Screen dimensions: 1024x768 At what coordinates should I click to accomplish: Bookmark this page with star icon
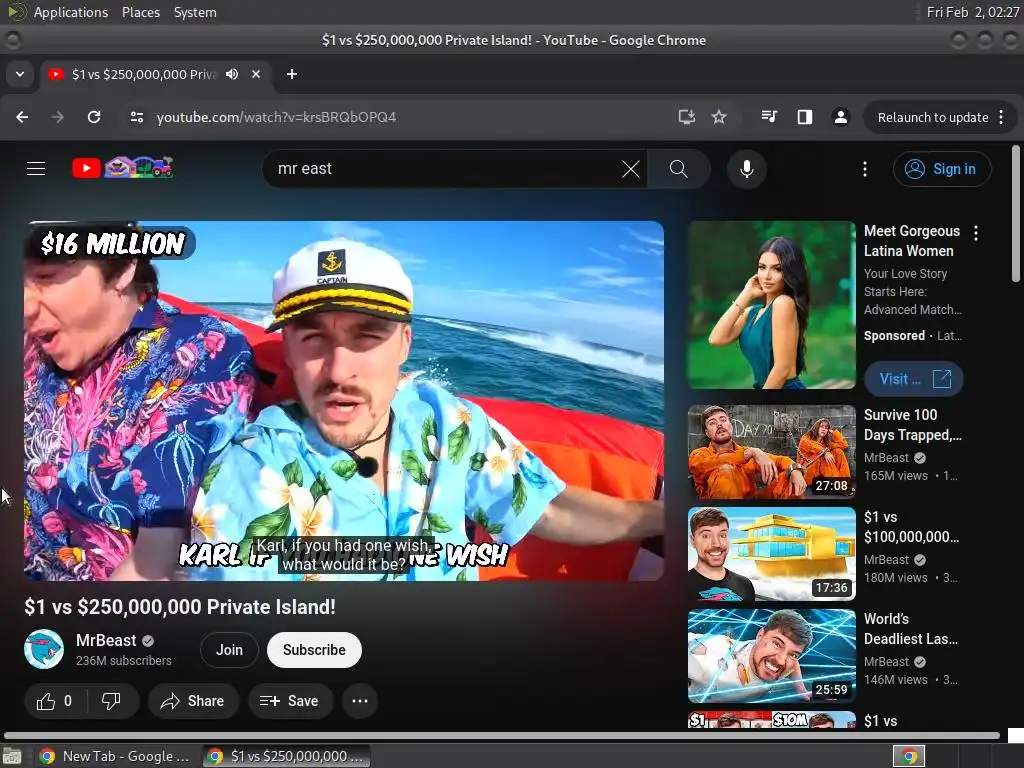click(719, 117)
